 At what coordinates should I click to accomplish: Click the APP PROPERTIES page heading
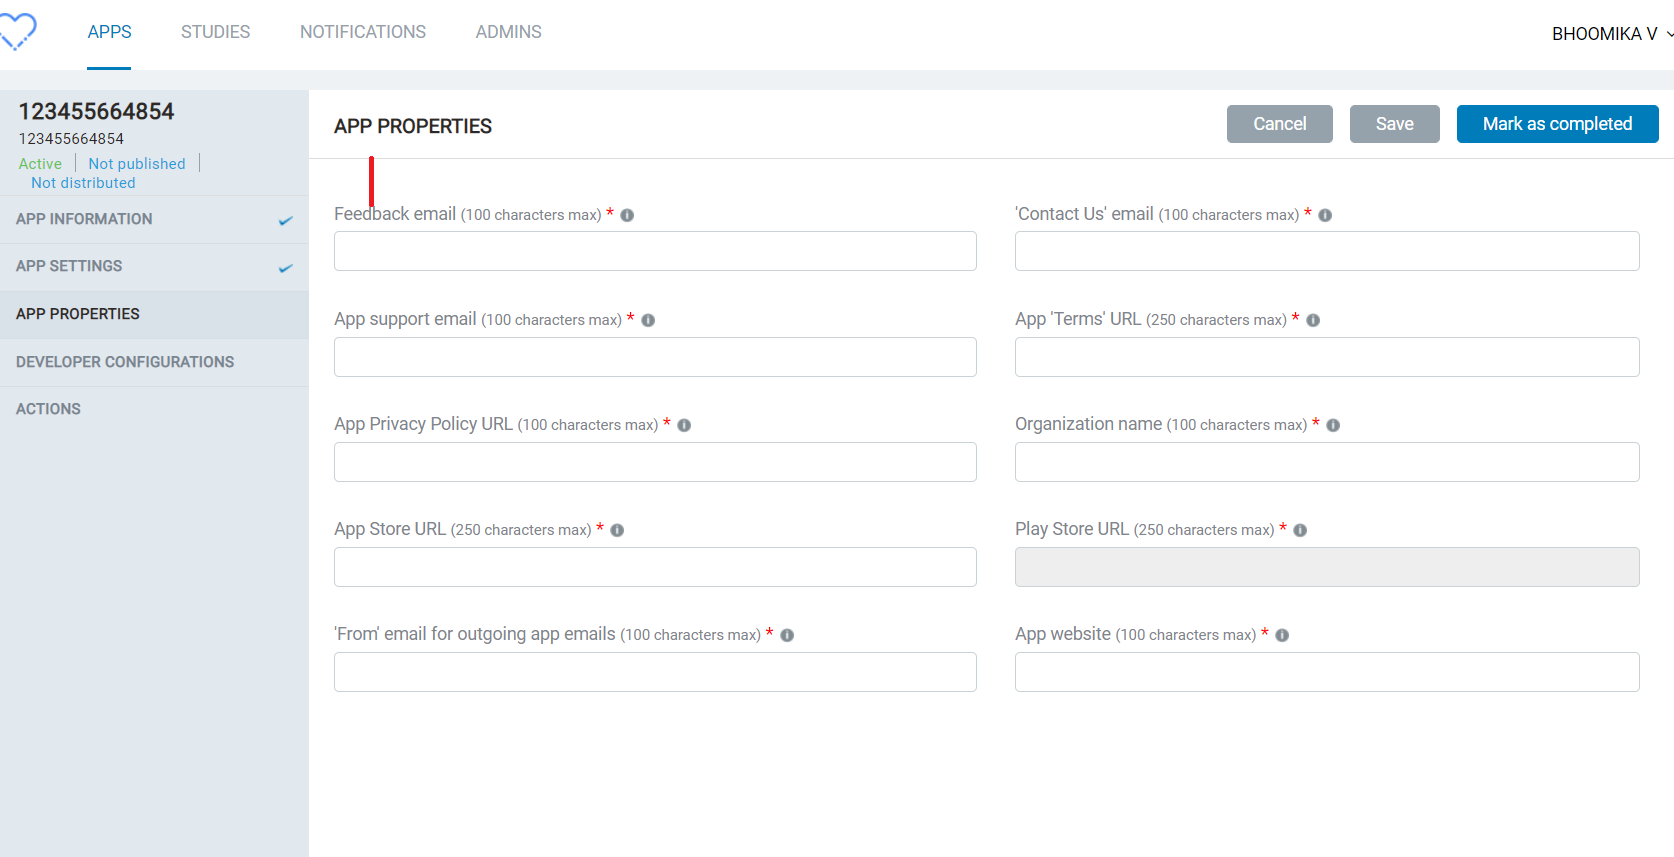point(413,126)
